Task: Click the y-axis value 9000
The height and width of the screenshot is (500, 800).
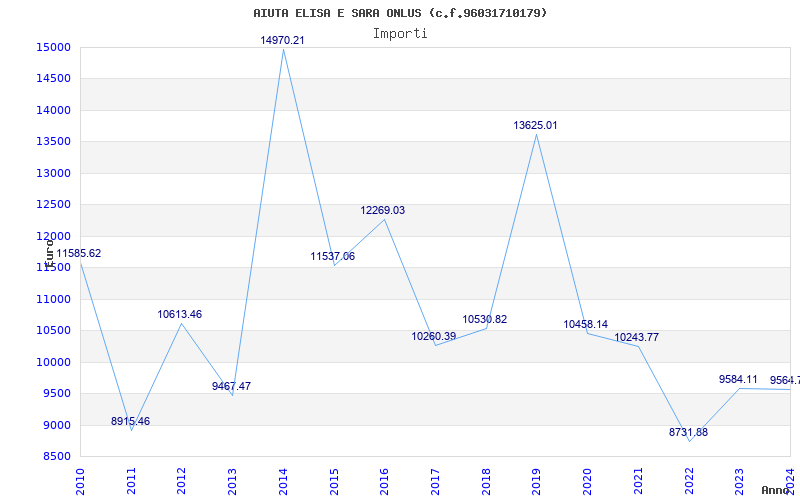Action: (x=56, y=425)
